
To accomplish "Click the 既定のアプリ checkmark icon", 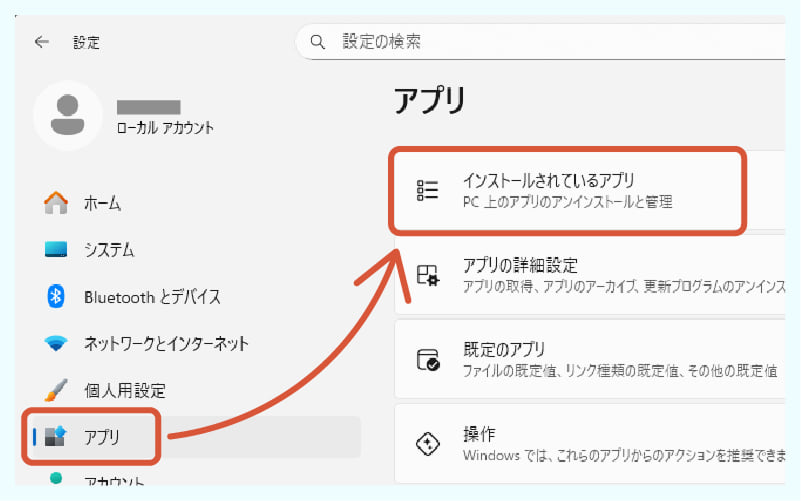I will [x=428, y=360].
